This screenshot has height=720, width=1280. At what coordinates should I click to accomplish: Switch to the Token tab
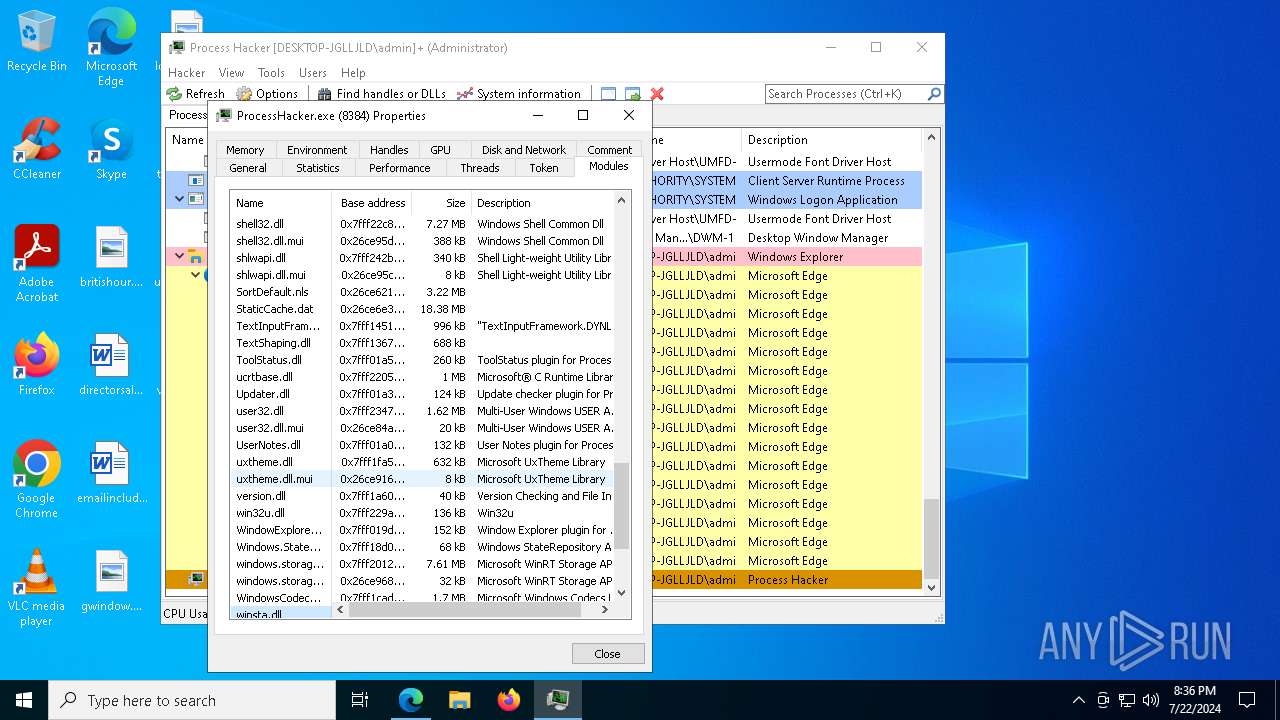point(544,168)
